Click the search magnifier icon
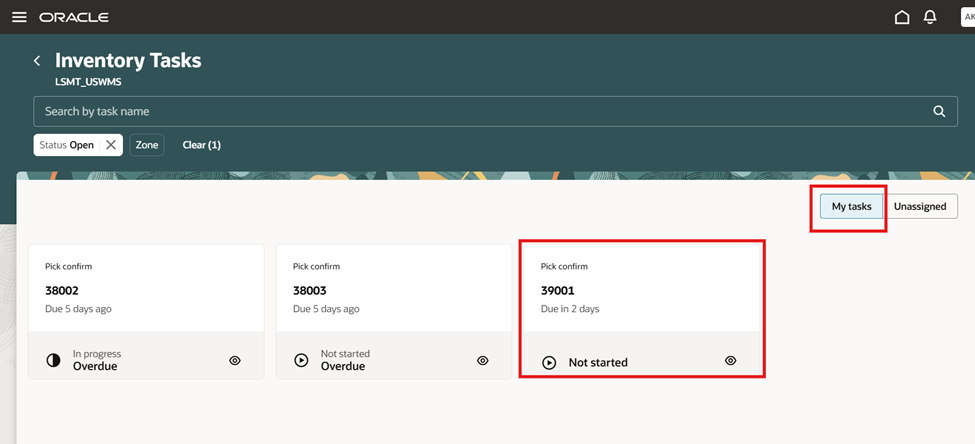This screenshot has height=444, width=975. 939,111
